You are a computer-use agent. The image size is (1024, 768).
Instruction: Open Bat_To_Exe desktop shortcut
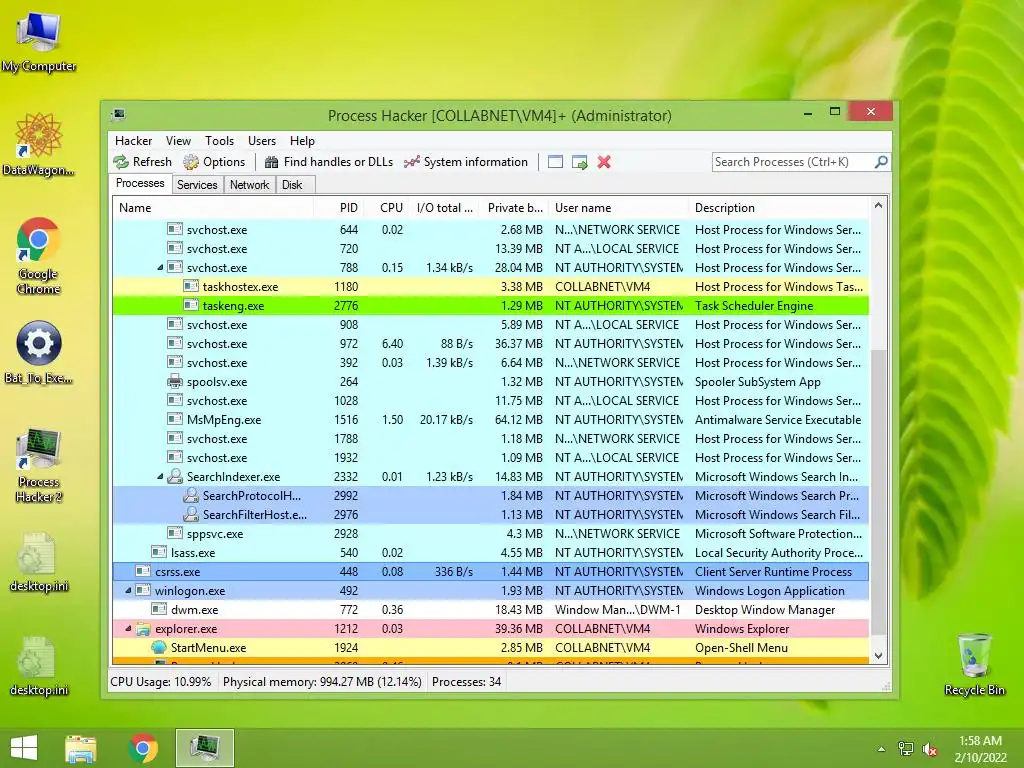point(39,353)
